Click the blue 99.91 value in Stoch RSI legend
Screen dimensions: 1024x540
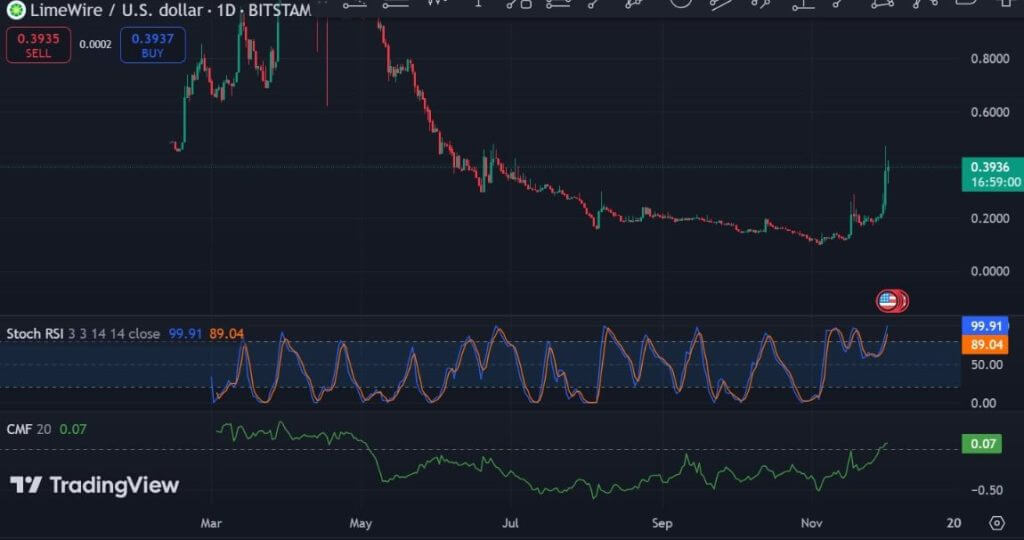pyautogui.click(x=185, y=334)
